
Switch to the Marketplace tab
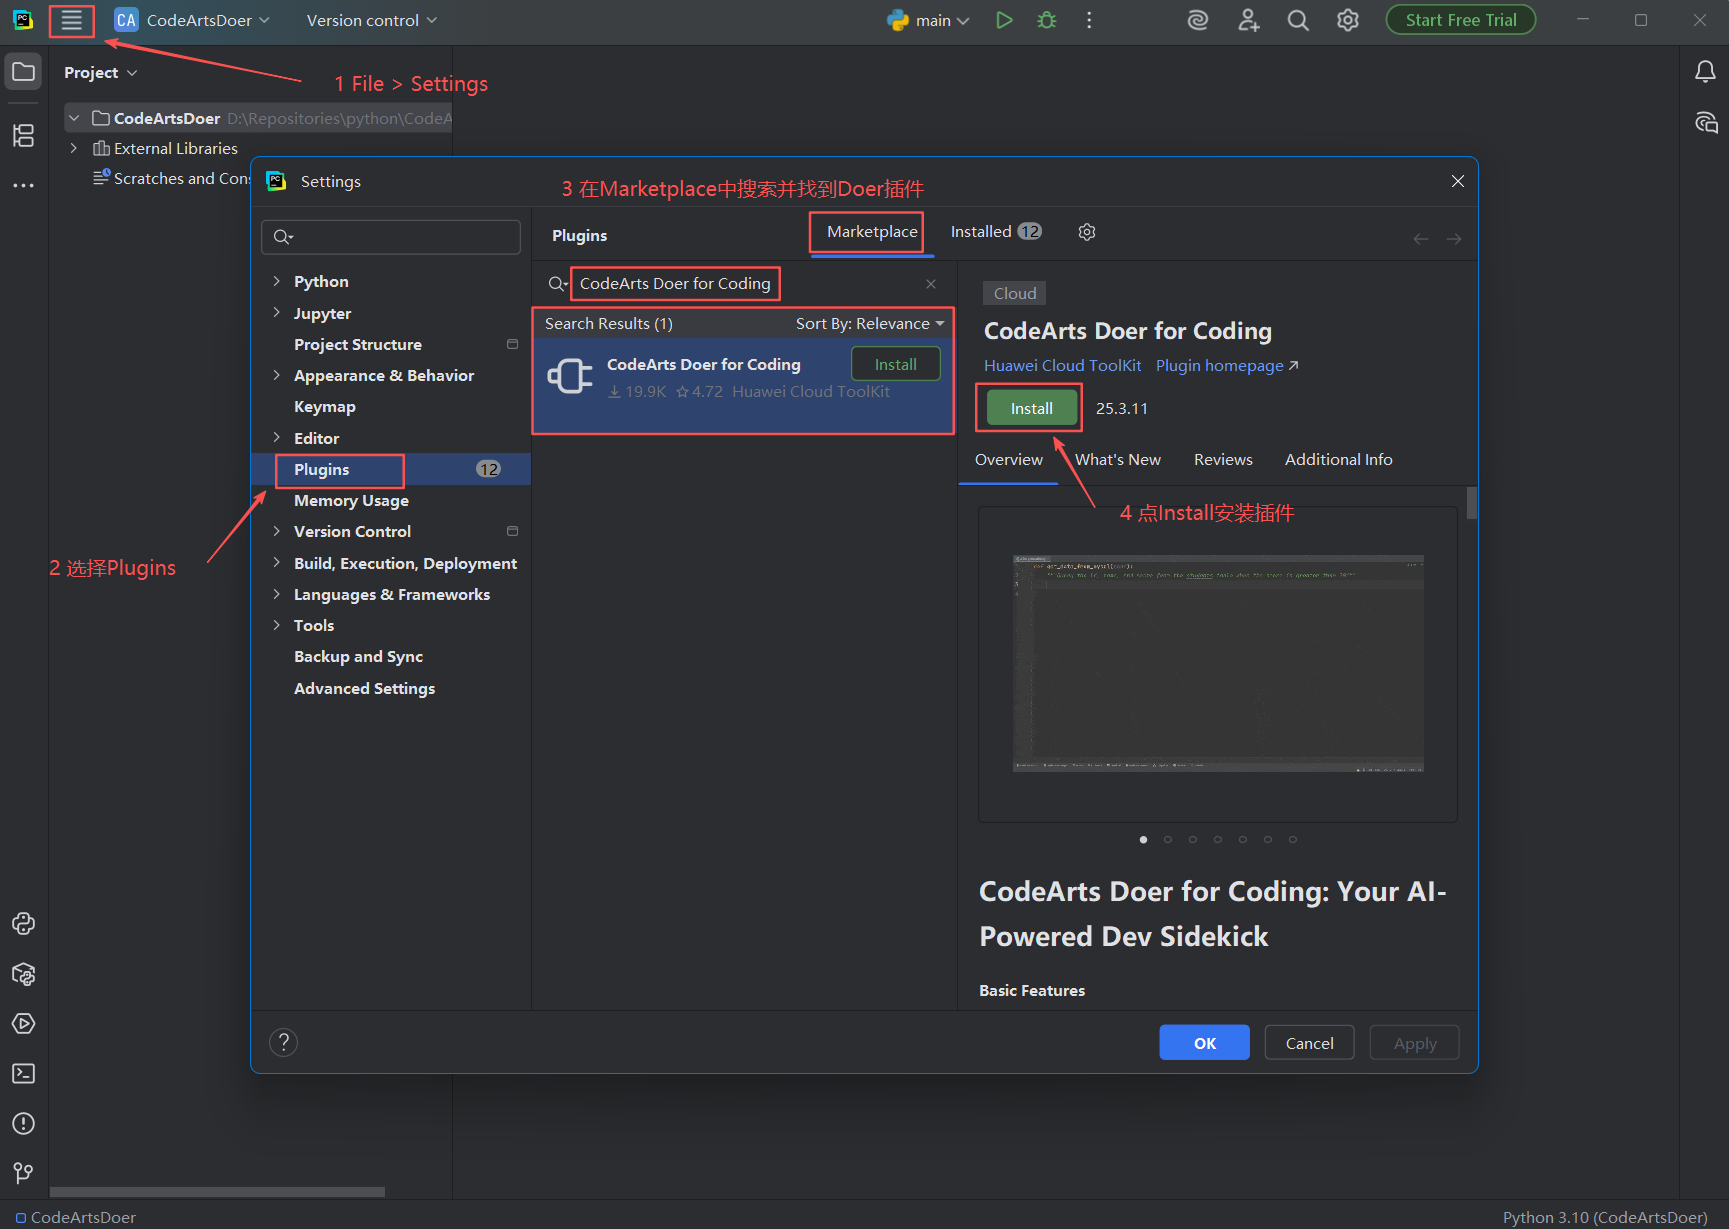(x=872, y=232)
